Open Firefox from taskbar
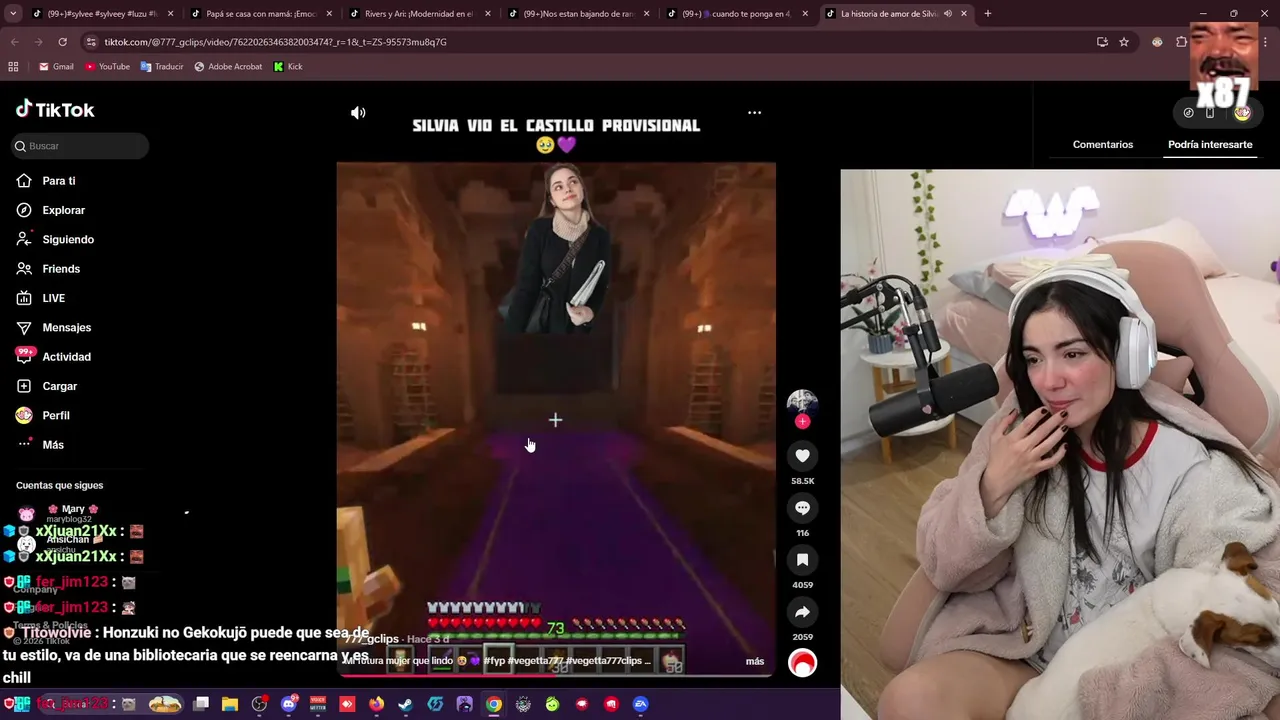The height and width of the screenshot is (720, 1280). pos(376,704)
